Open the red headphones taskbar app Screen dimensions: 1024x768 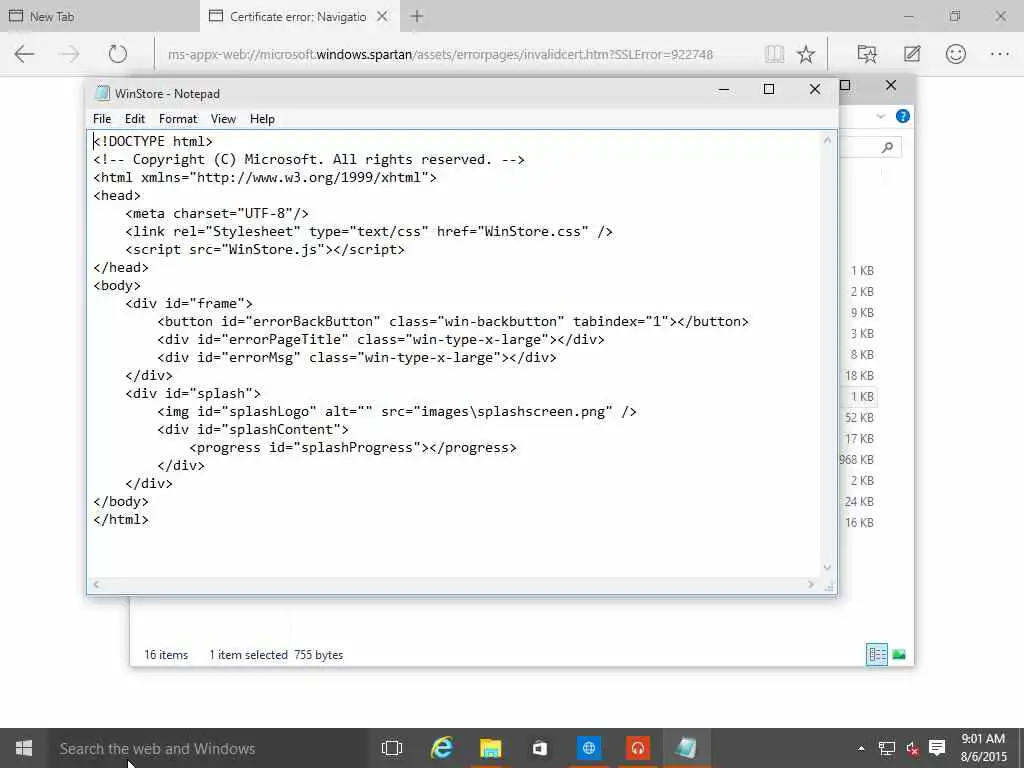[x=637, y=748]
